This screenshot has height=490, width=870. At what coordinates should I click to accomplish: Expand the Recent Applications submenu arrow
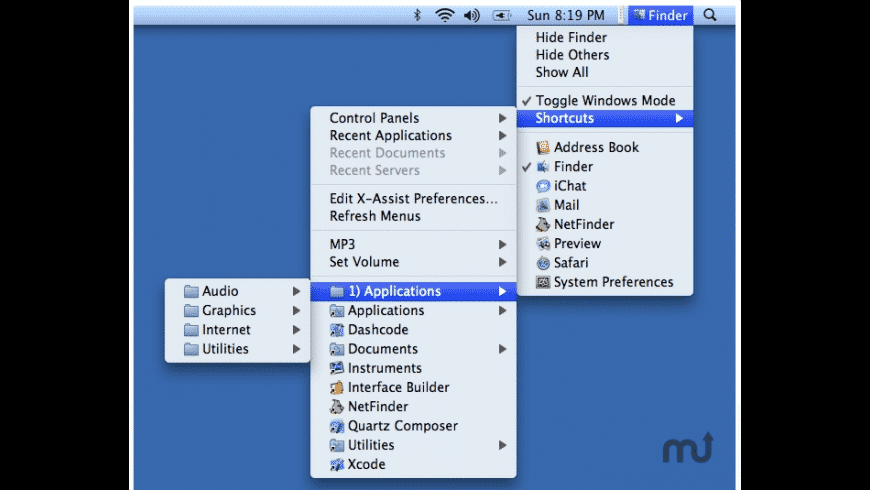click(x=502, y=135)
